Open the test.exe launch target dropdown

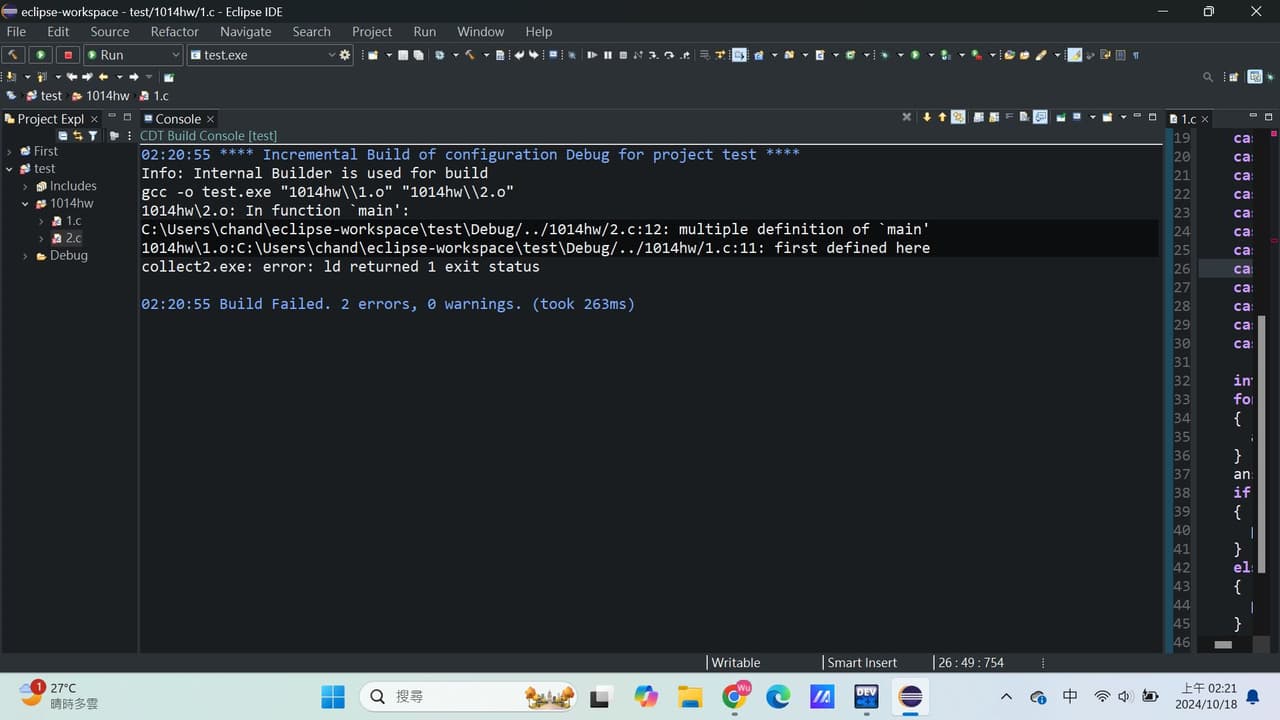(x=331, y=55)
